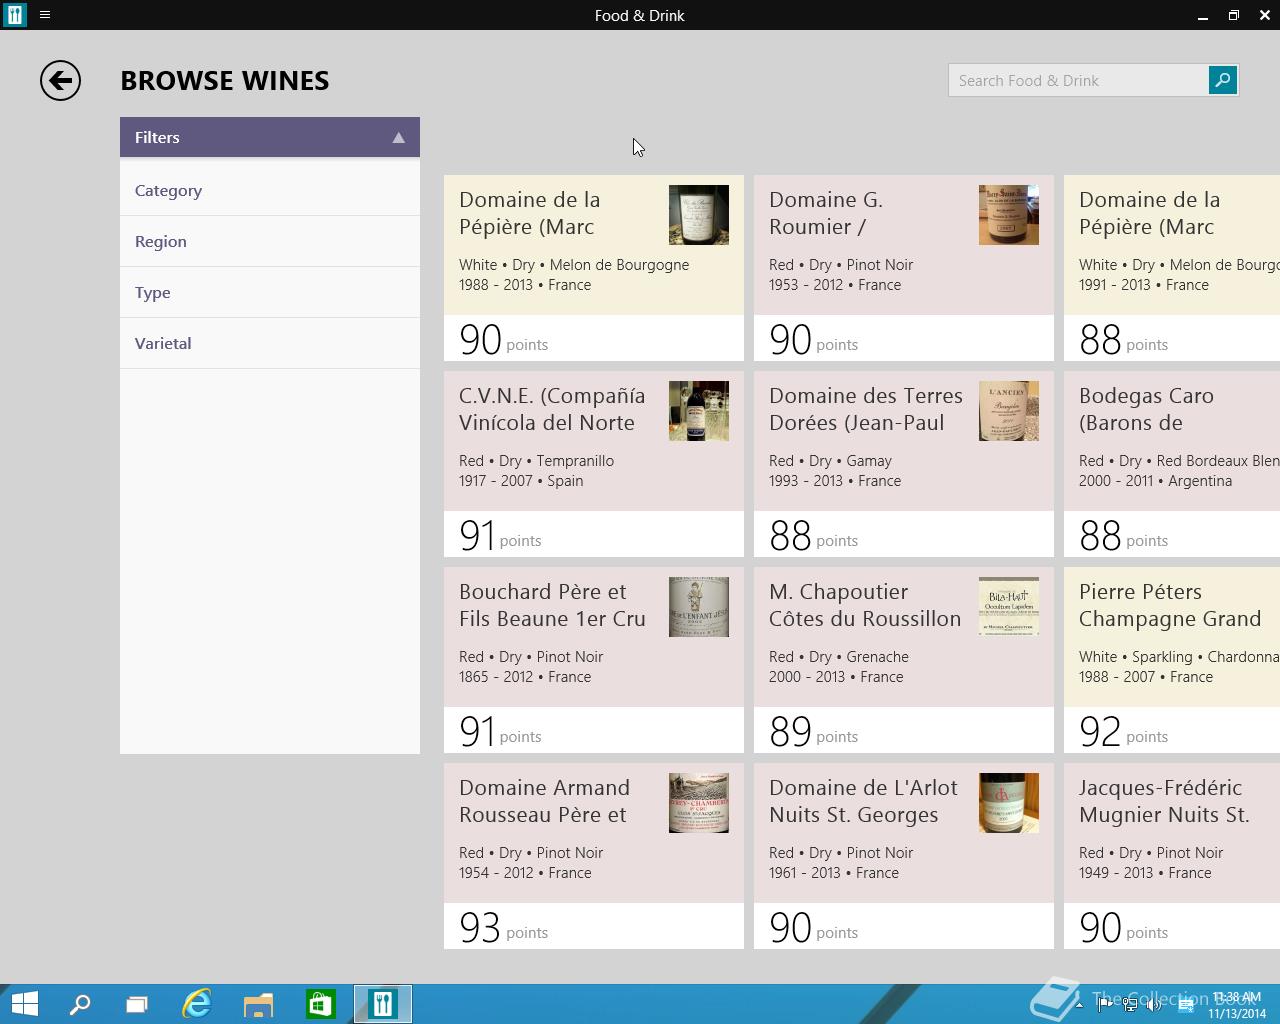Select Food & Drink taskbar icon

(382, 1004)
